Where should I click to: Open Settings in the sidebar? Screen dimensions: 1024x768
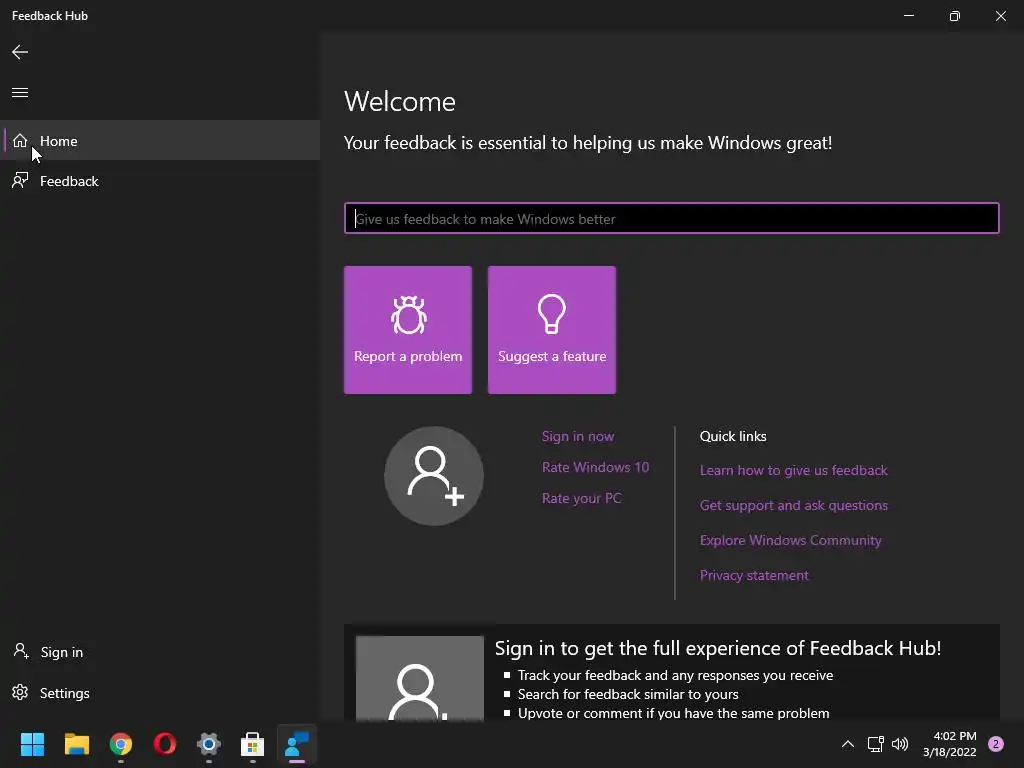[160, 692]
